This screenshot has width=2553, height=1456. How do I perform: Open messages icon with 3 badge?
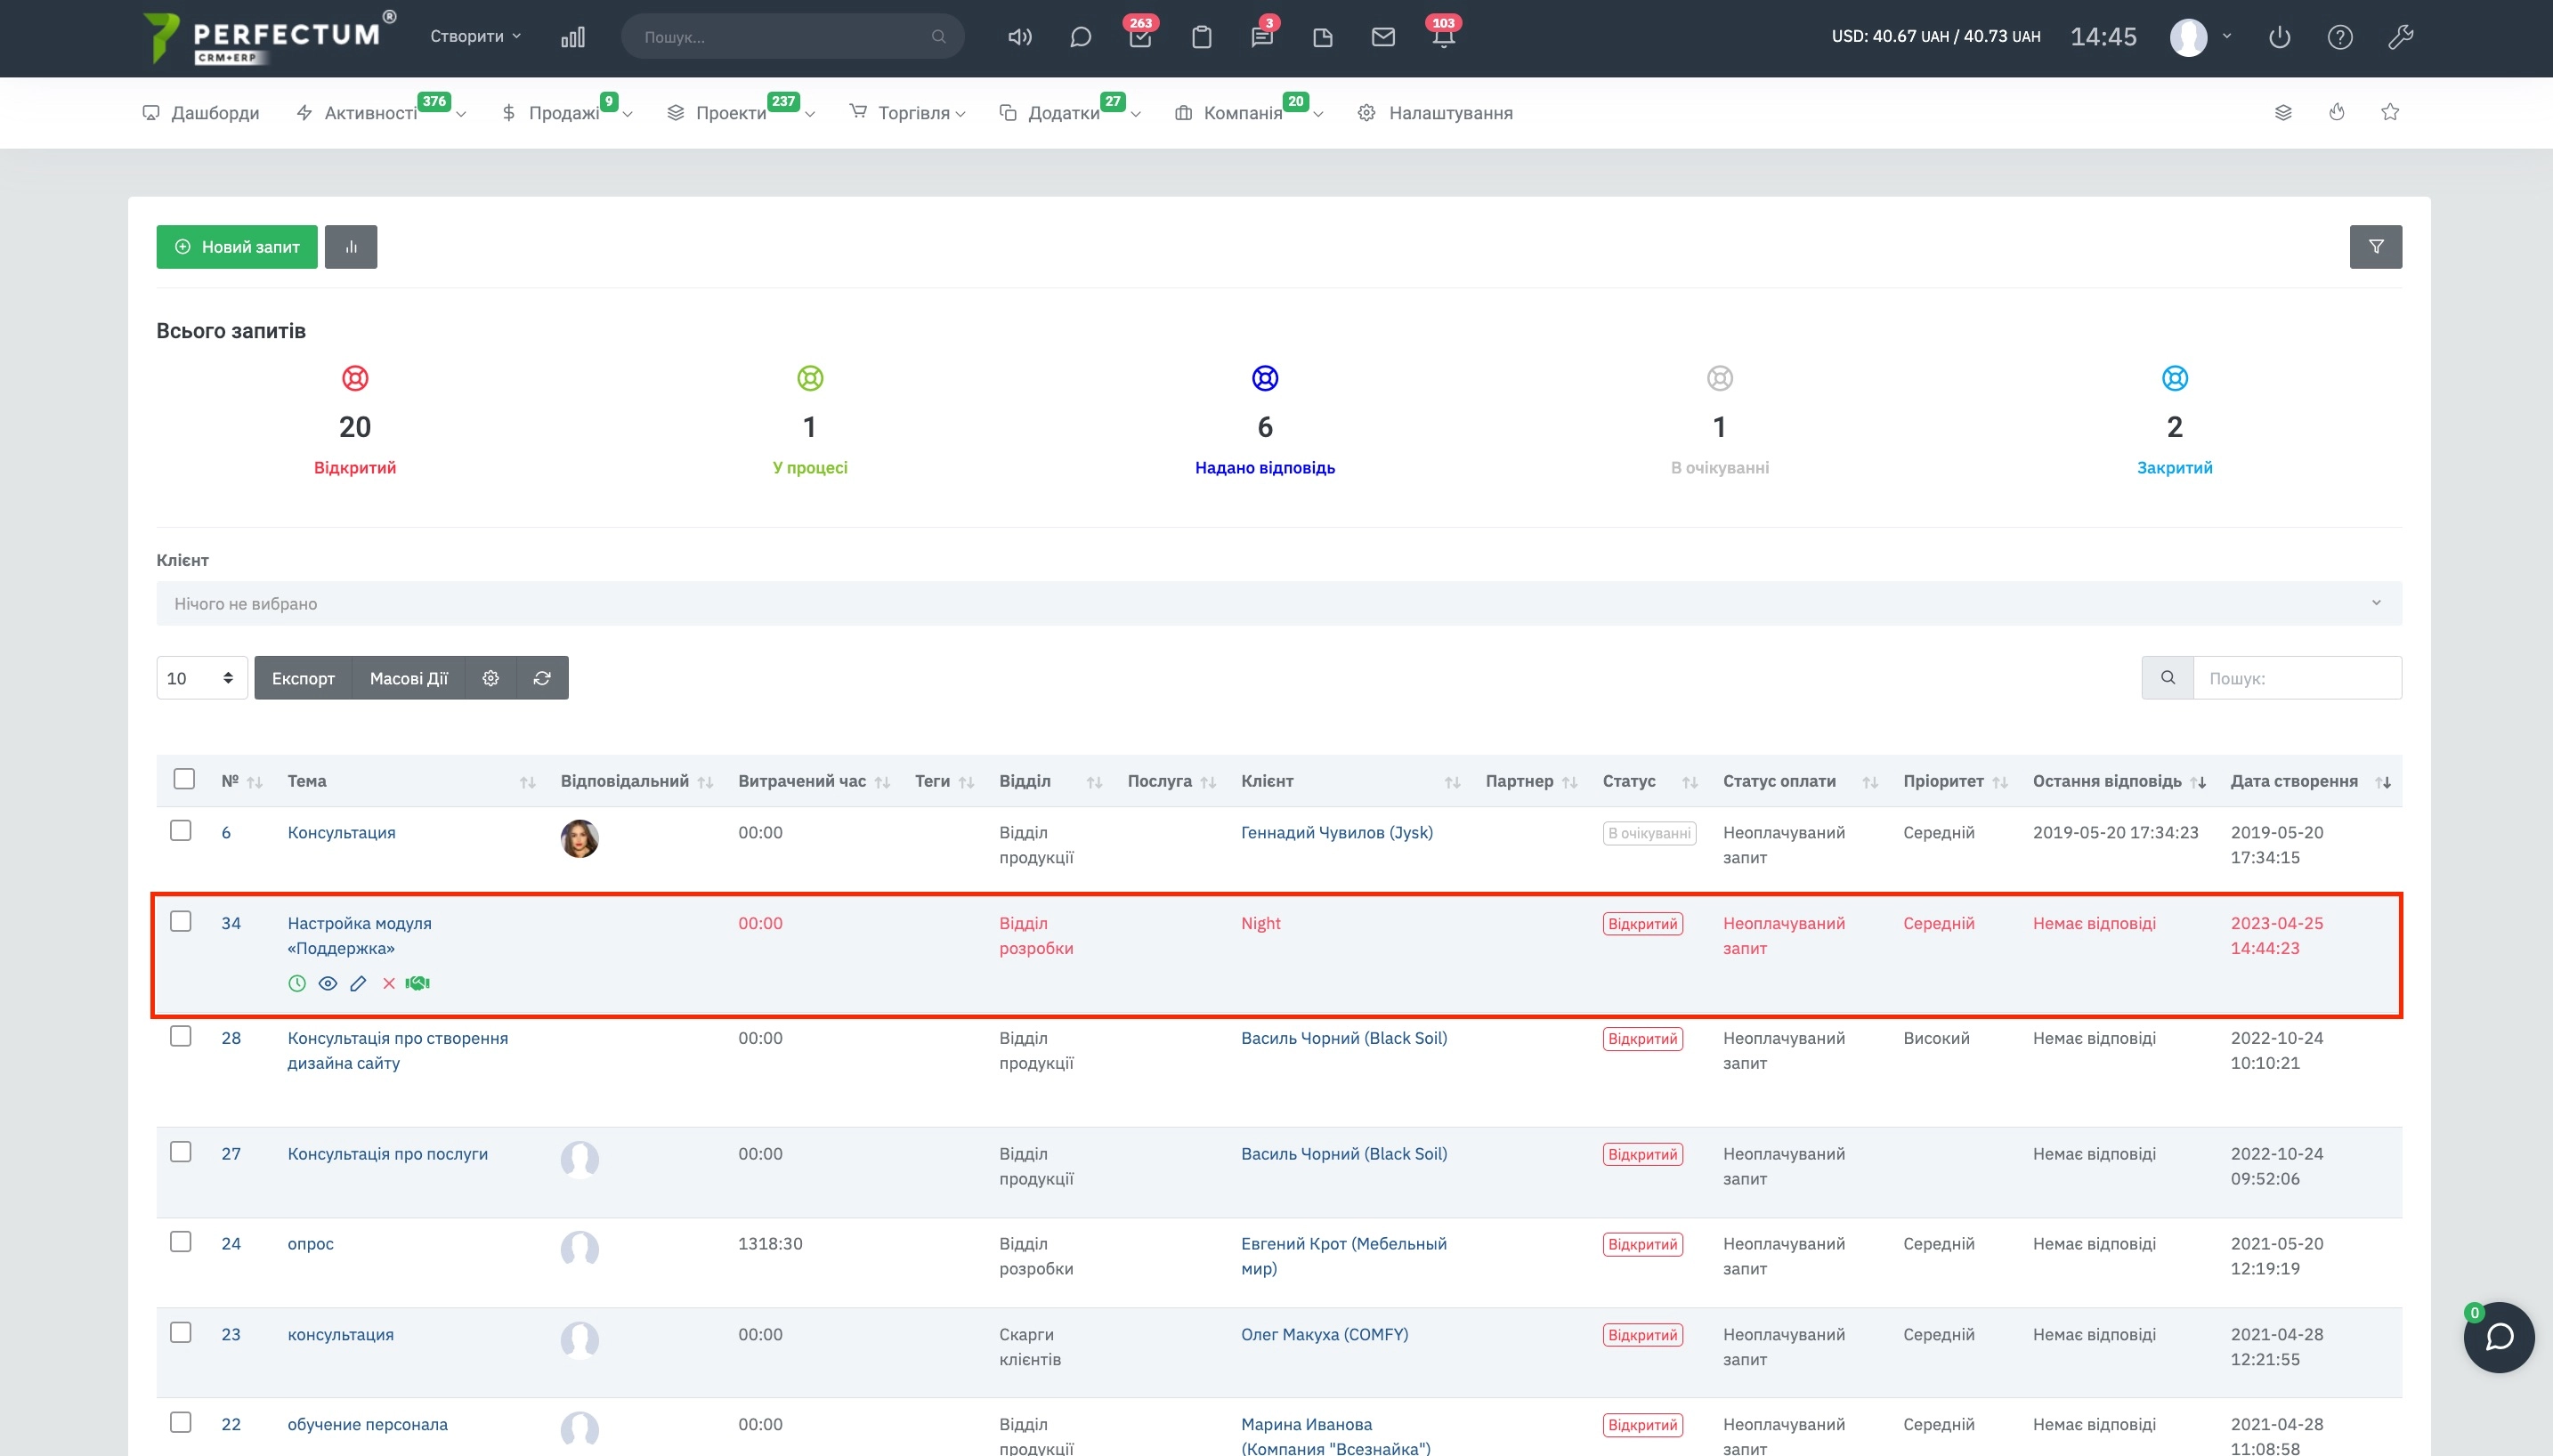[1262, 37]
